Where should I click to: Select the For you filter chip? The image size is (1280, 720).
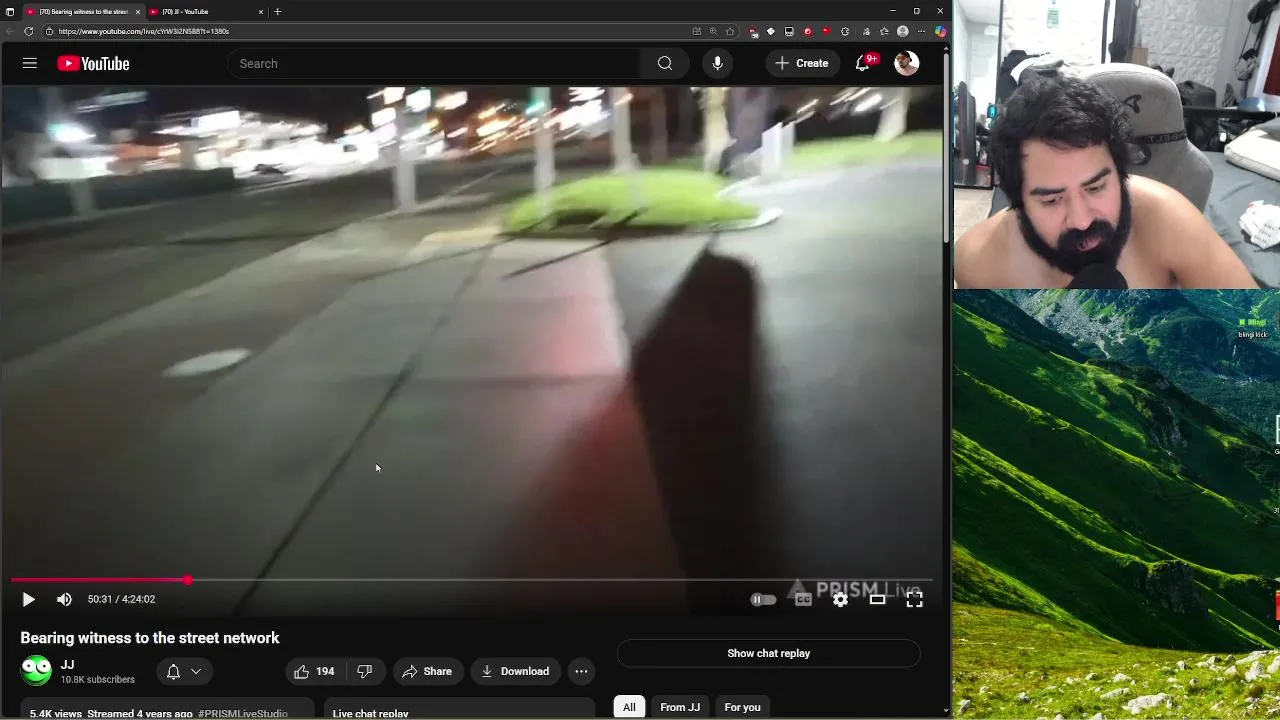tap(742, 707)
